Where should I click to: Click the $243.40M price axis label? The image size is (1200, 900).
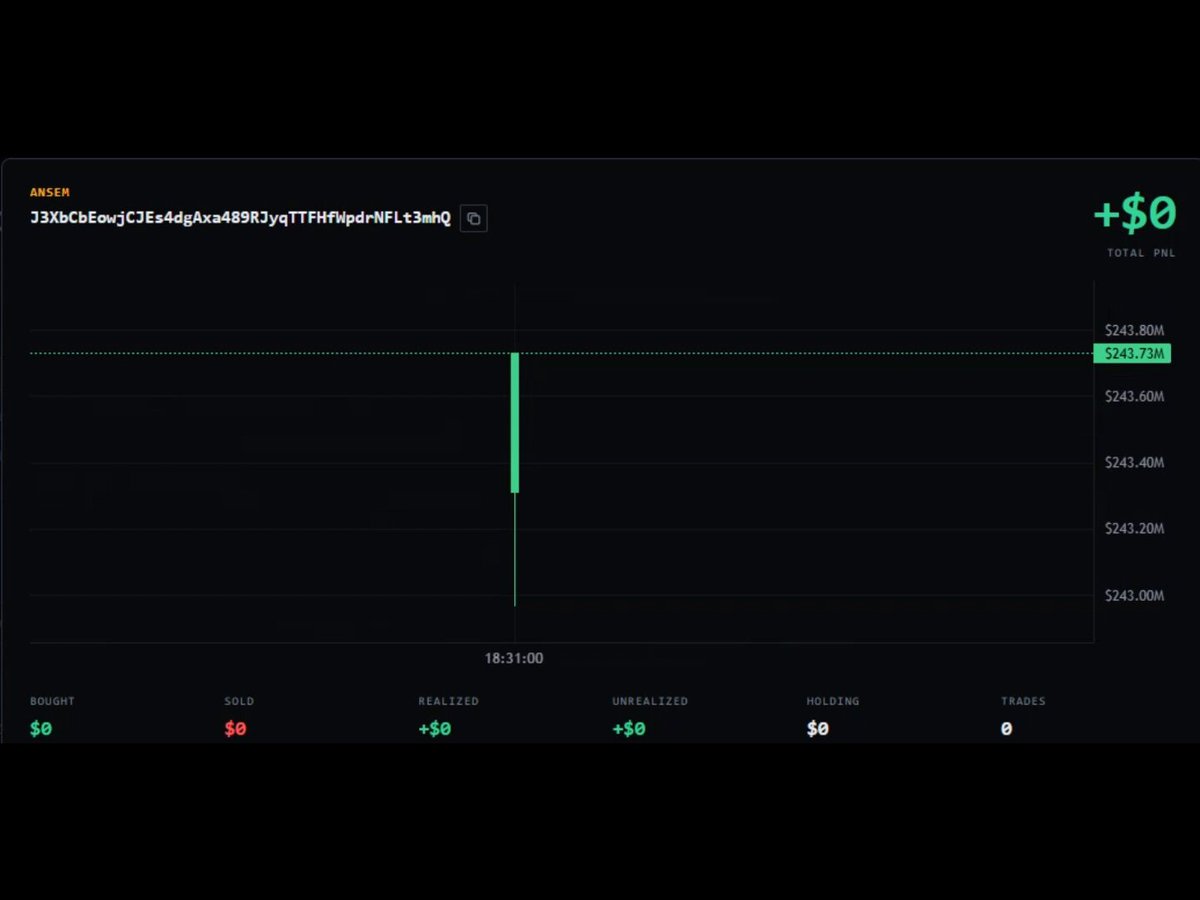tap(1134, 462)
